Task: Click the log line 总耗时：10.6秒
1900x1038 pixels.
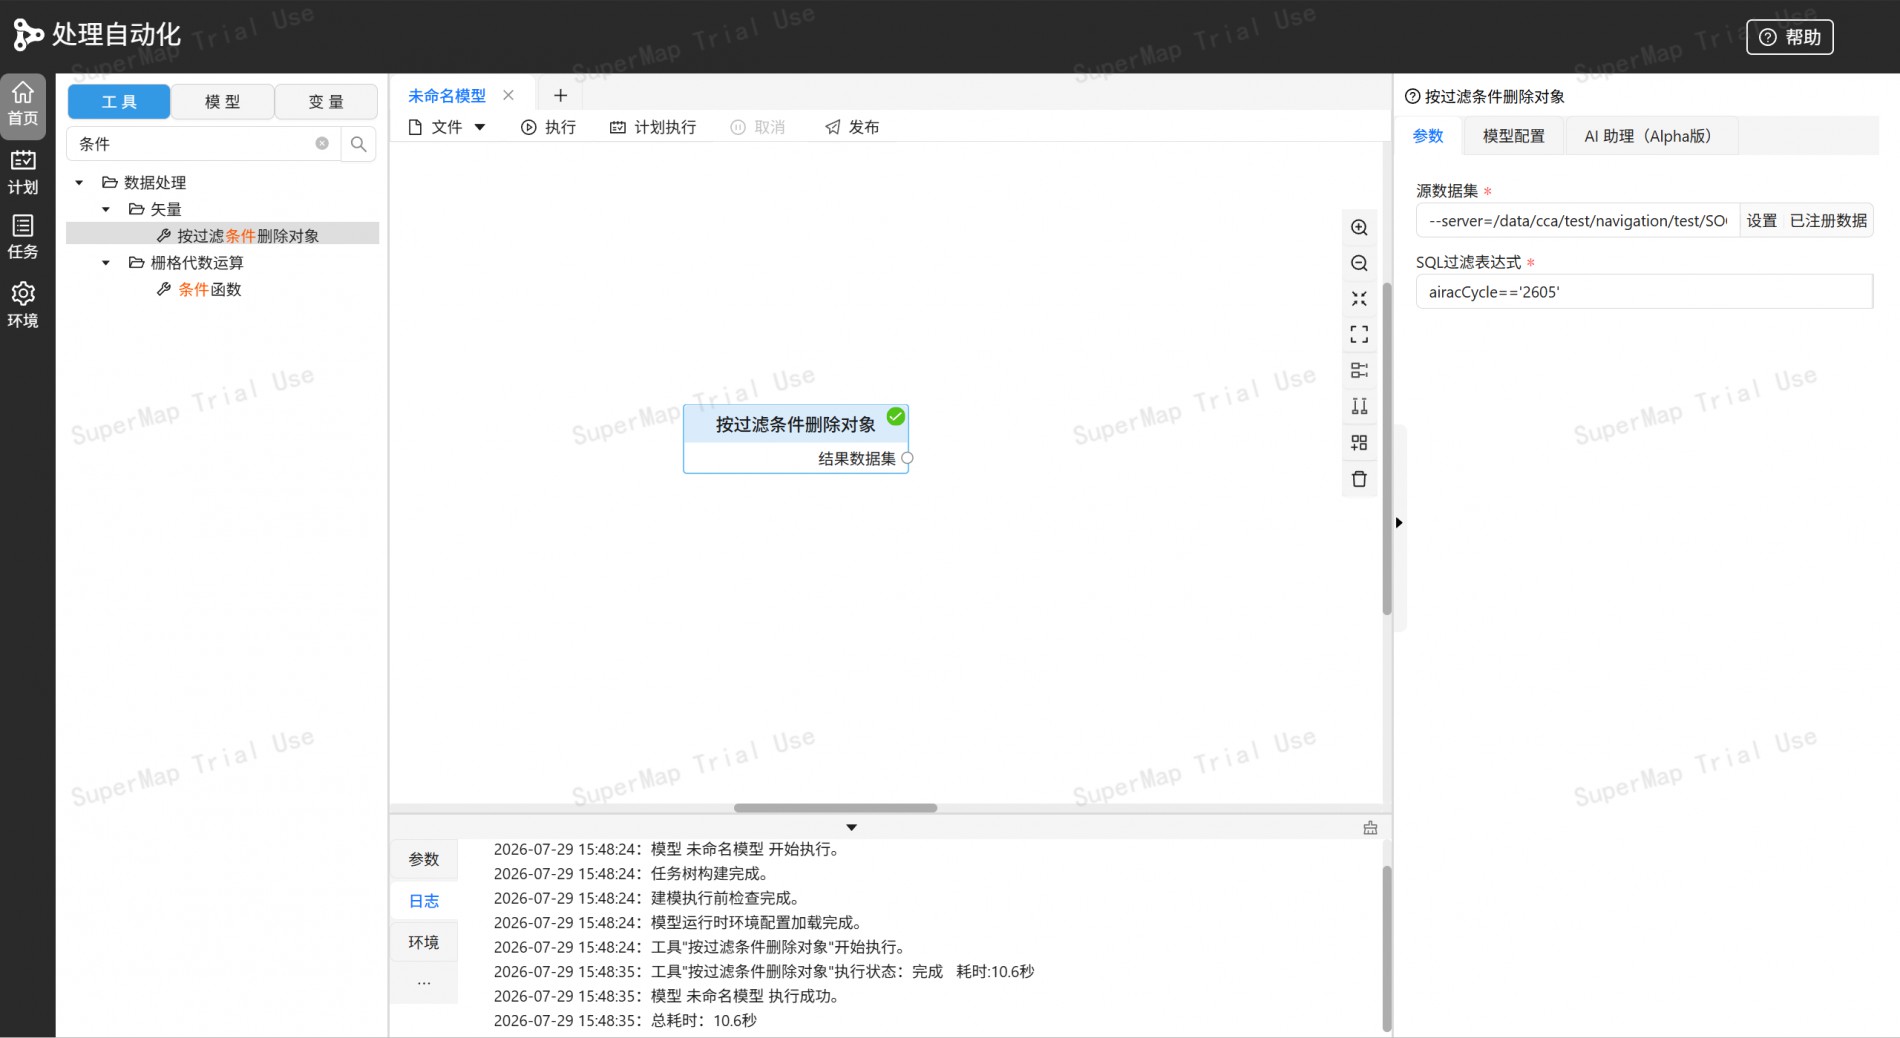Action: pos(625,1020)
